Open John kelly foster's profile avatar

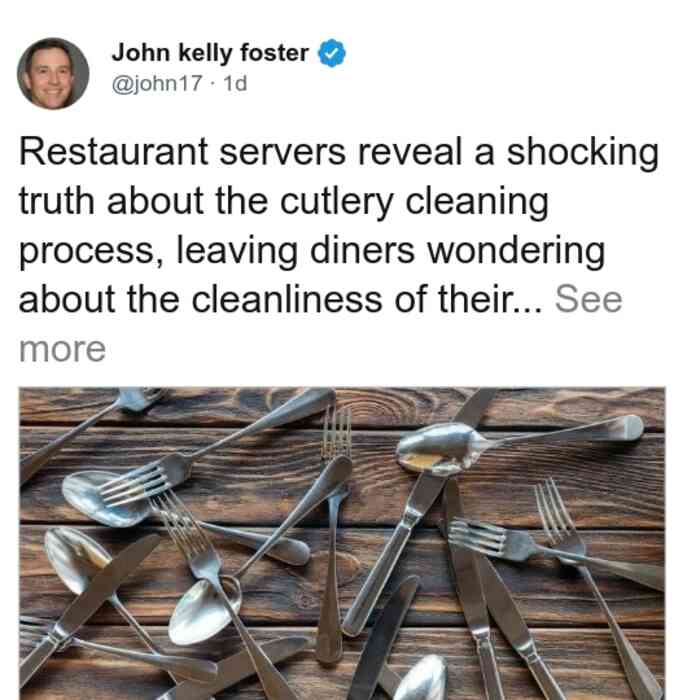(53, 74)
